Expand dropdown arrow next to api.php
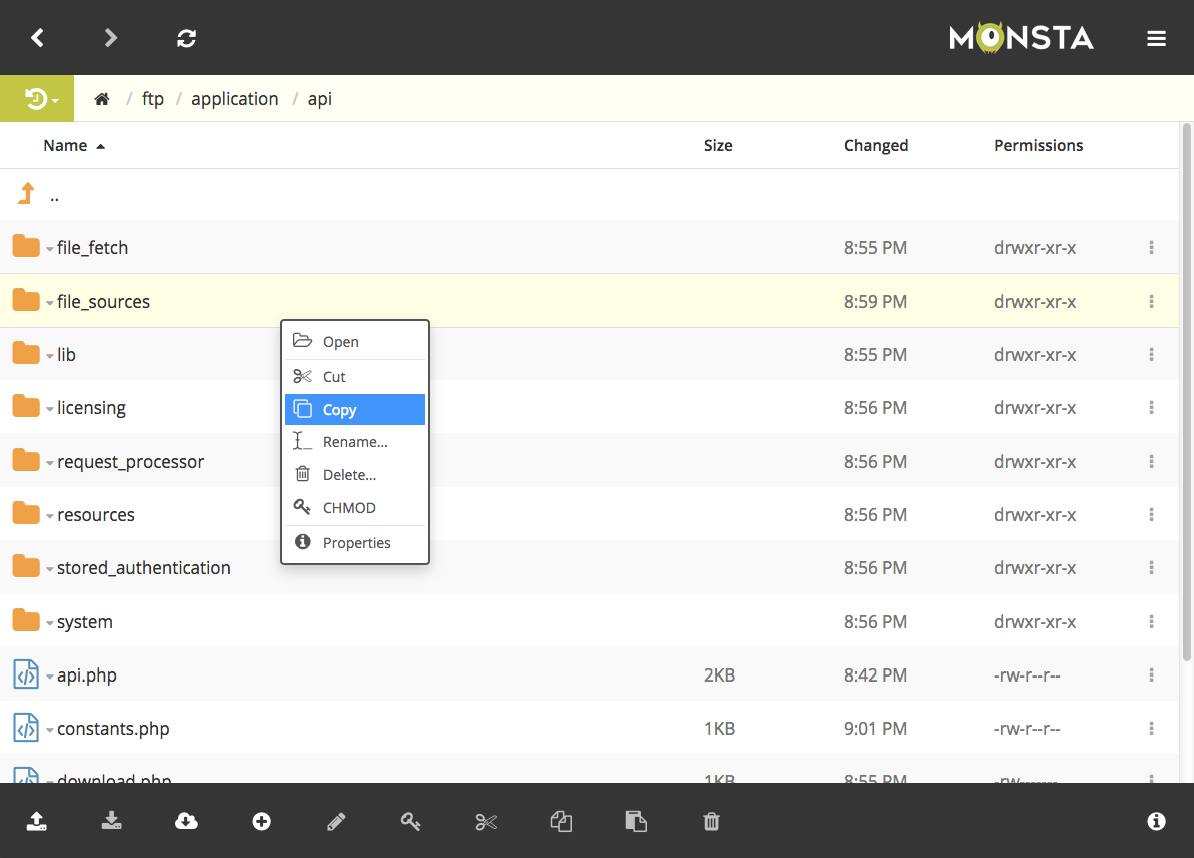 point(49,677)
